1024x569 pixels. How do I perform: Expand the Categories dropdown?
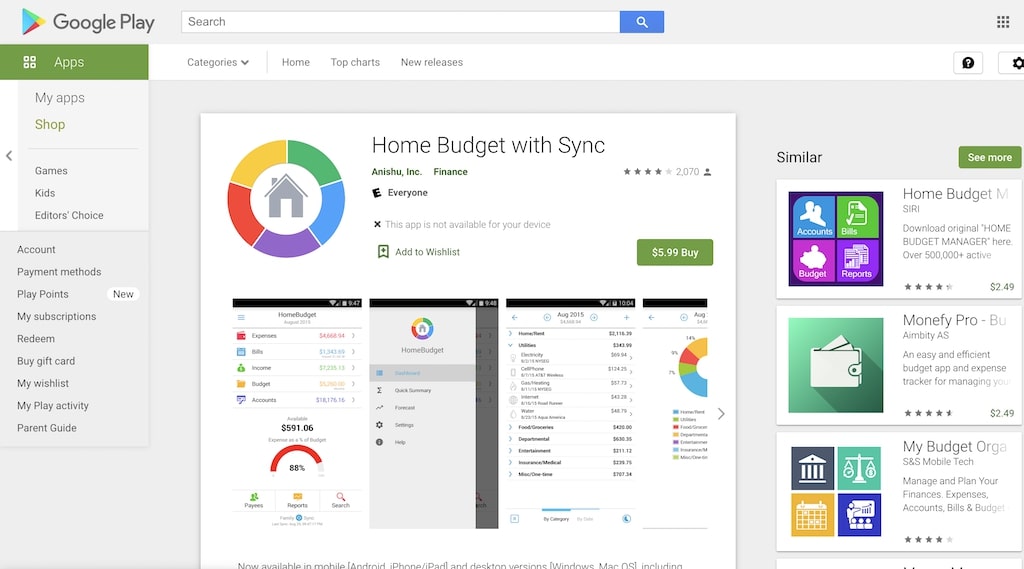coord(217,62)
